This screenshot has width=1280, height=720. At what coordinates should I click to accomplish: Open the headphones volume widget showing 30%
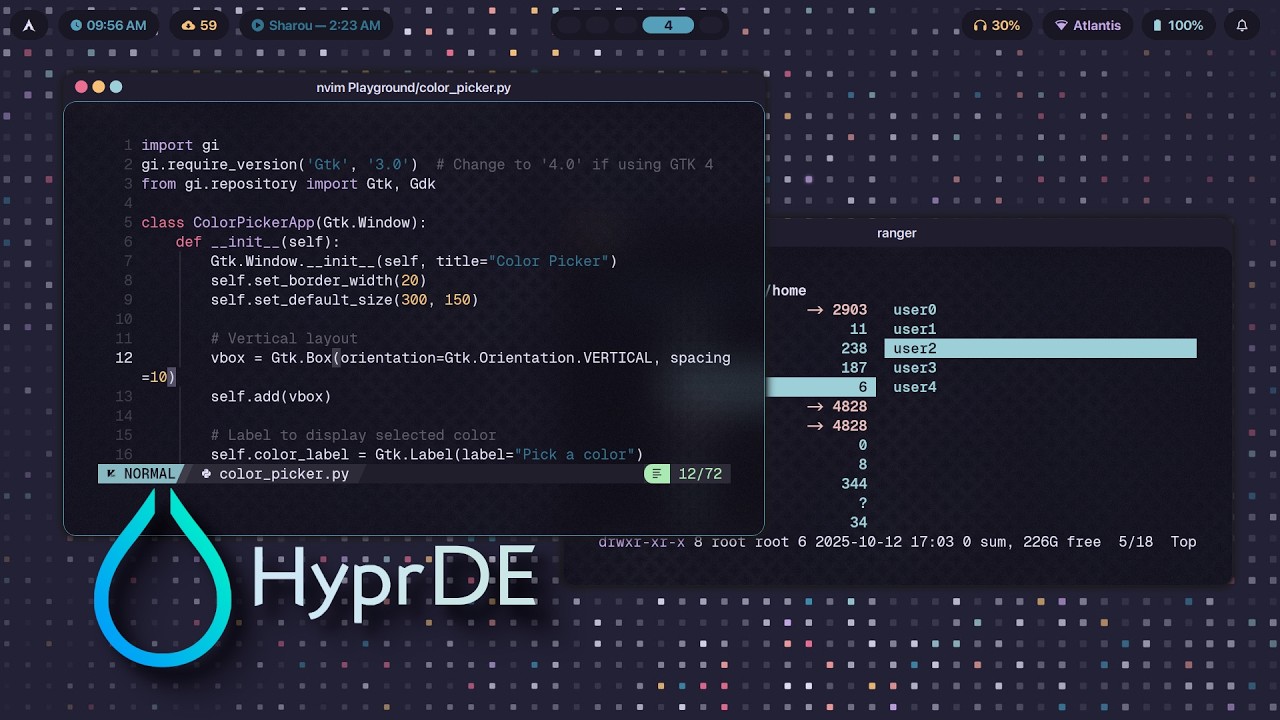point(997,25)
